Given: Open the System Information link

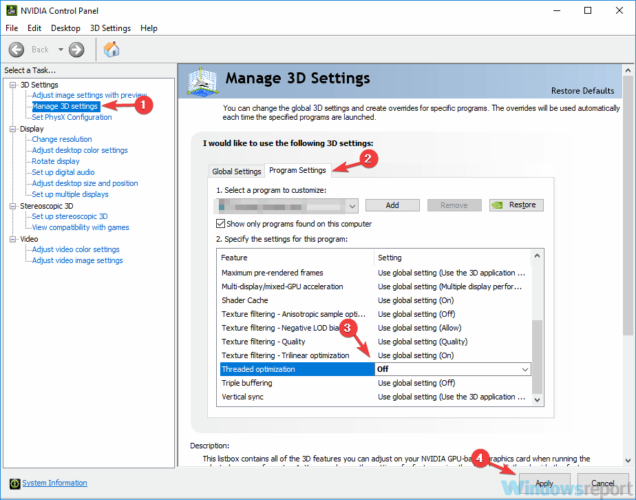Looking at the screenshot, I should pos(55,483).
